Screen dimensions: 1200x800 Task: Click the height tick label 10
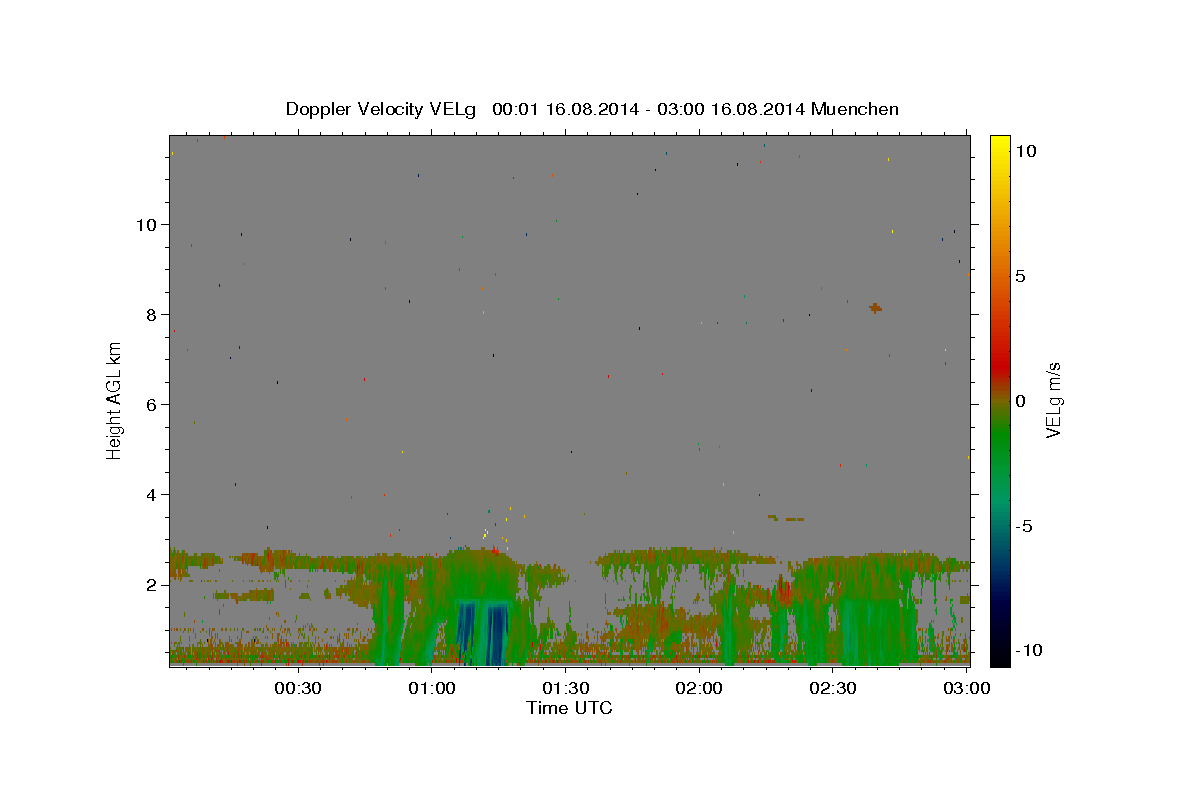tap(146, 224)
